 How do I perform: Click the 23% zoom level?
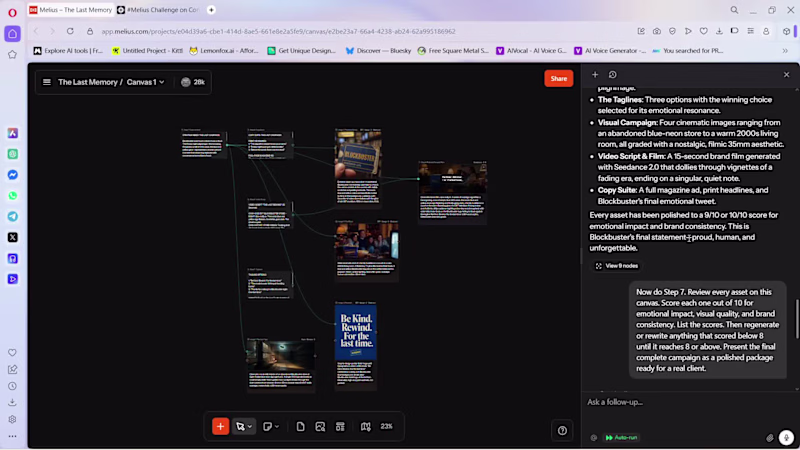387,427
